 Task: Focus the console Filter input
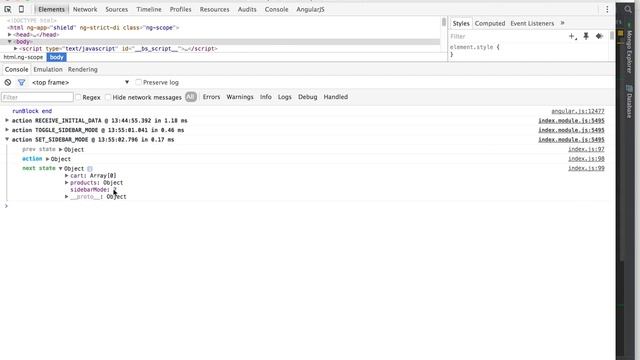37,97
